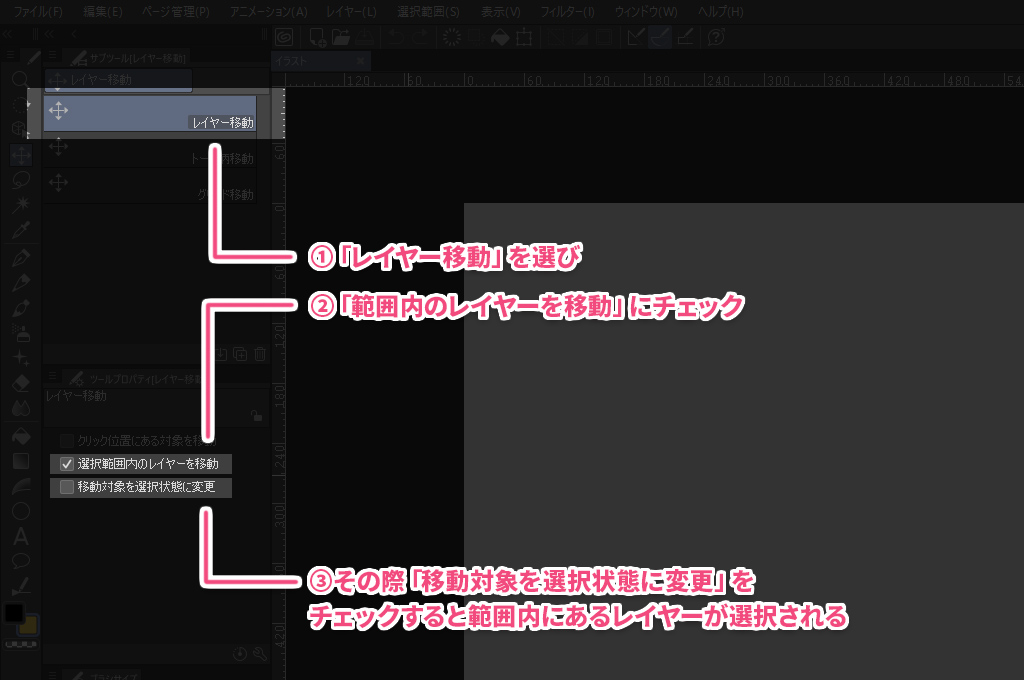This screenshot has height=680, width=1024.
Task: Click the black main color swatch
Action: pos(14,613)
